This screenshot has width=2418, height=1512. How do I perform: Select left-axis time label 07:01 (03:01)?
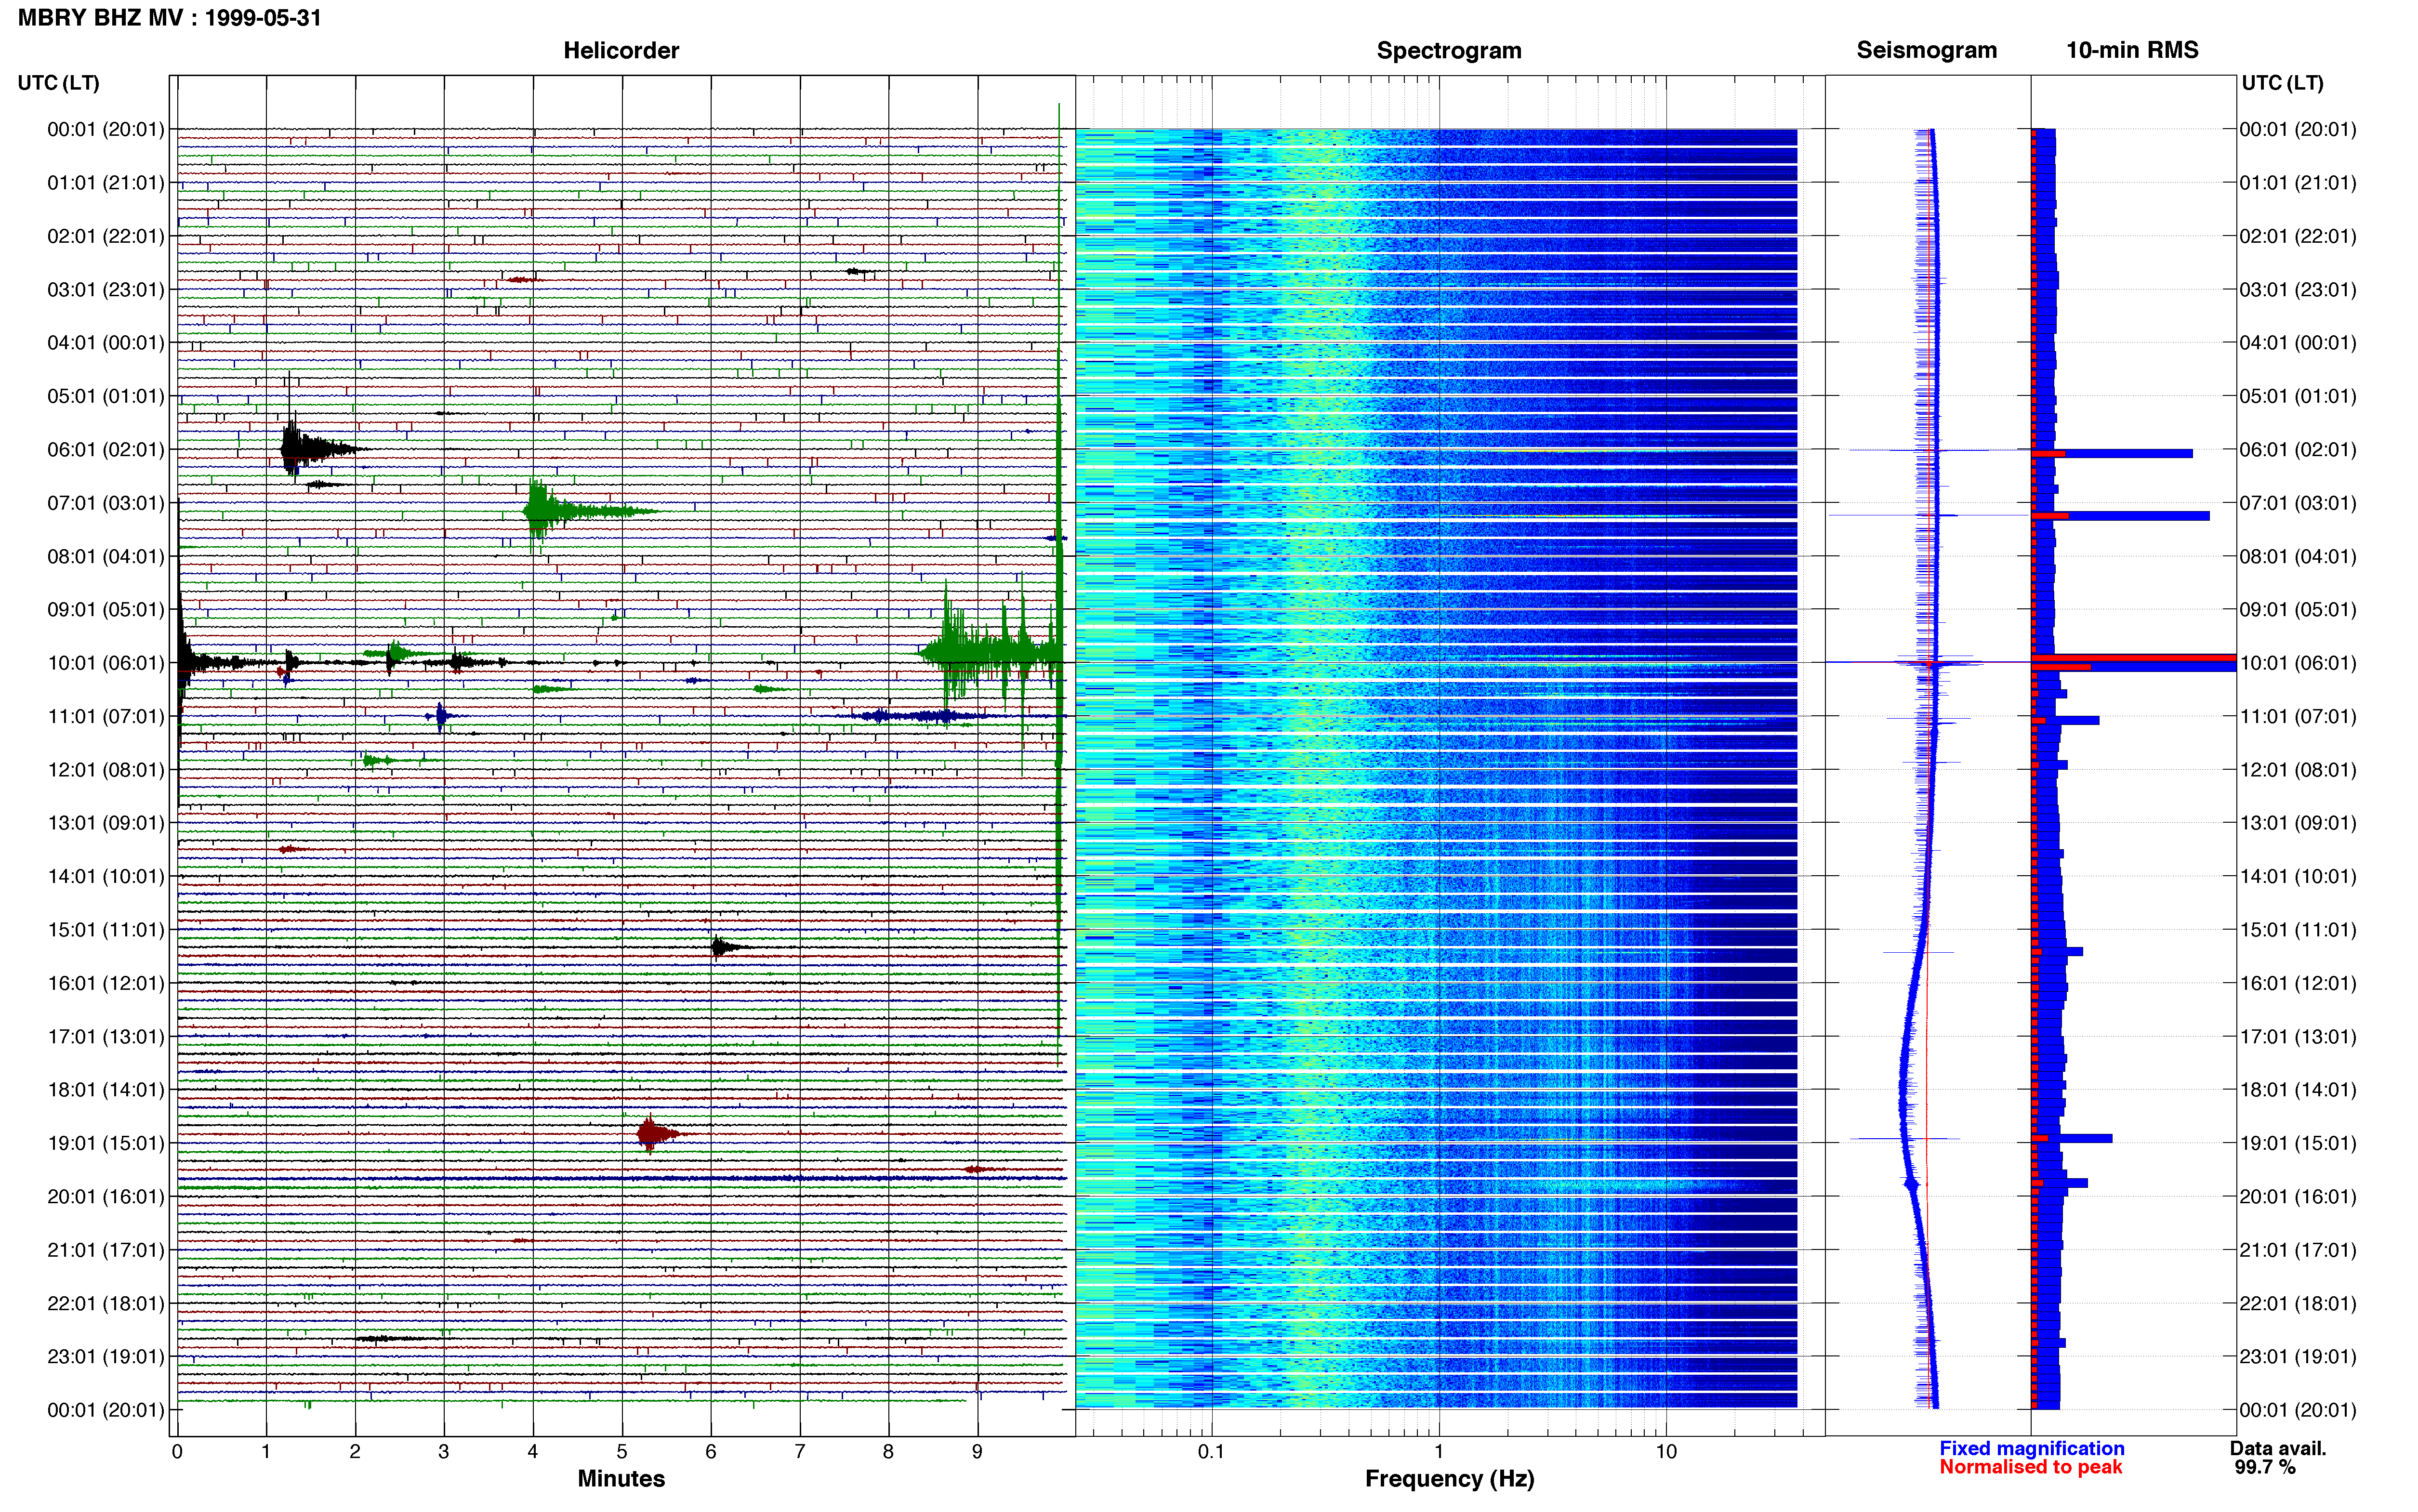pos(106,503)
